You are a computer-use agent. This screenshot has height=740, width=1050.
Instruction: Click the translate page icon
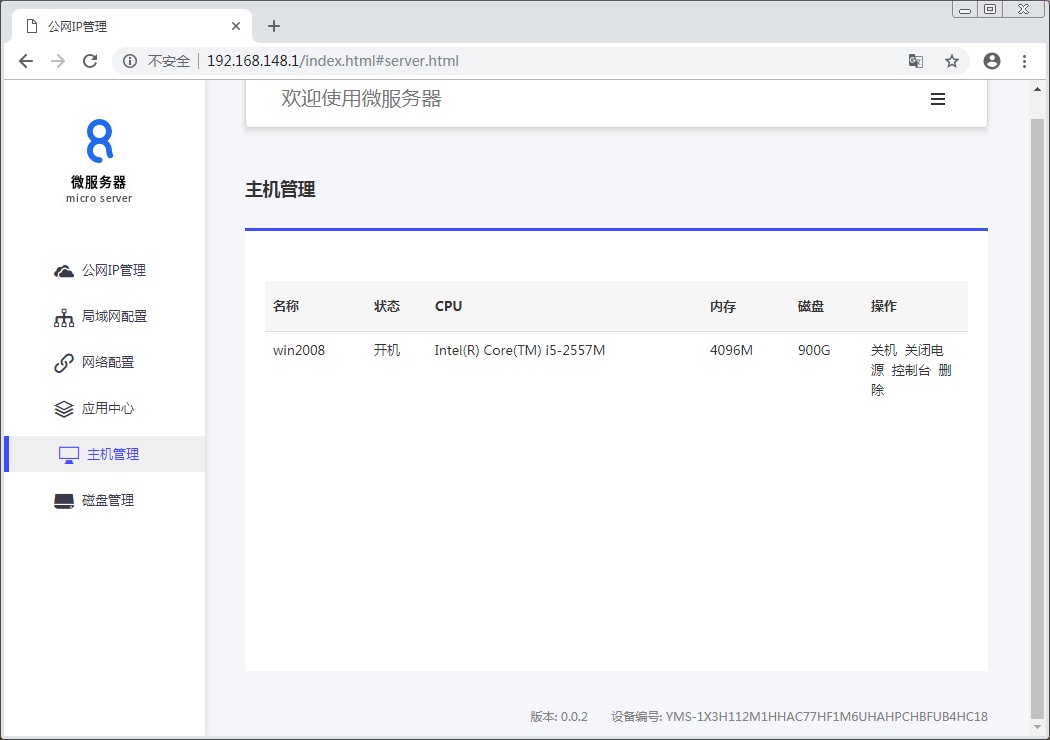tap(916, 61)
